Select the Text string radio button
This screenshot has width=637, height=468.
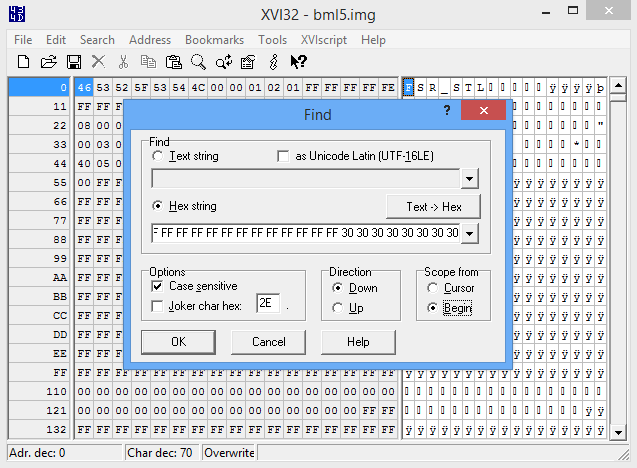click(x=158, y=157)
